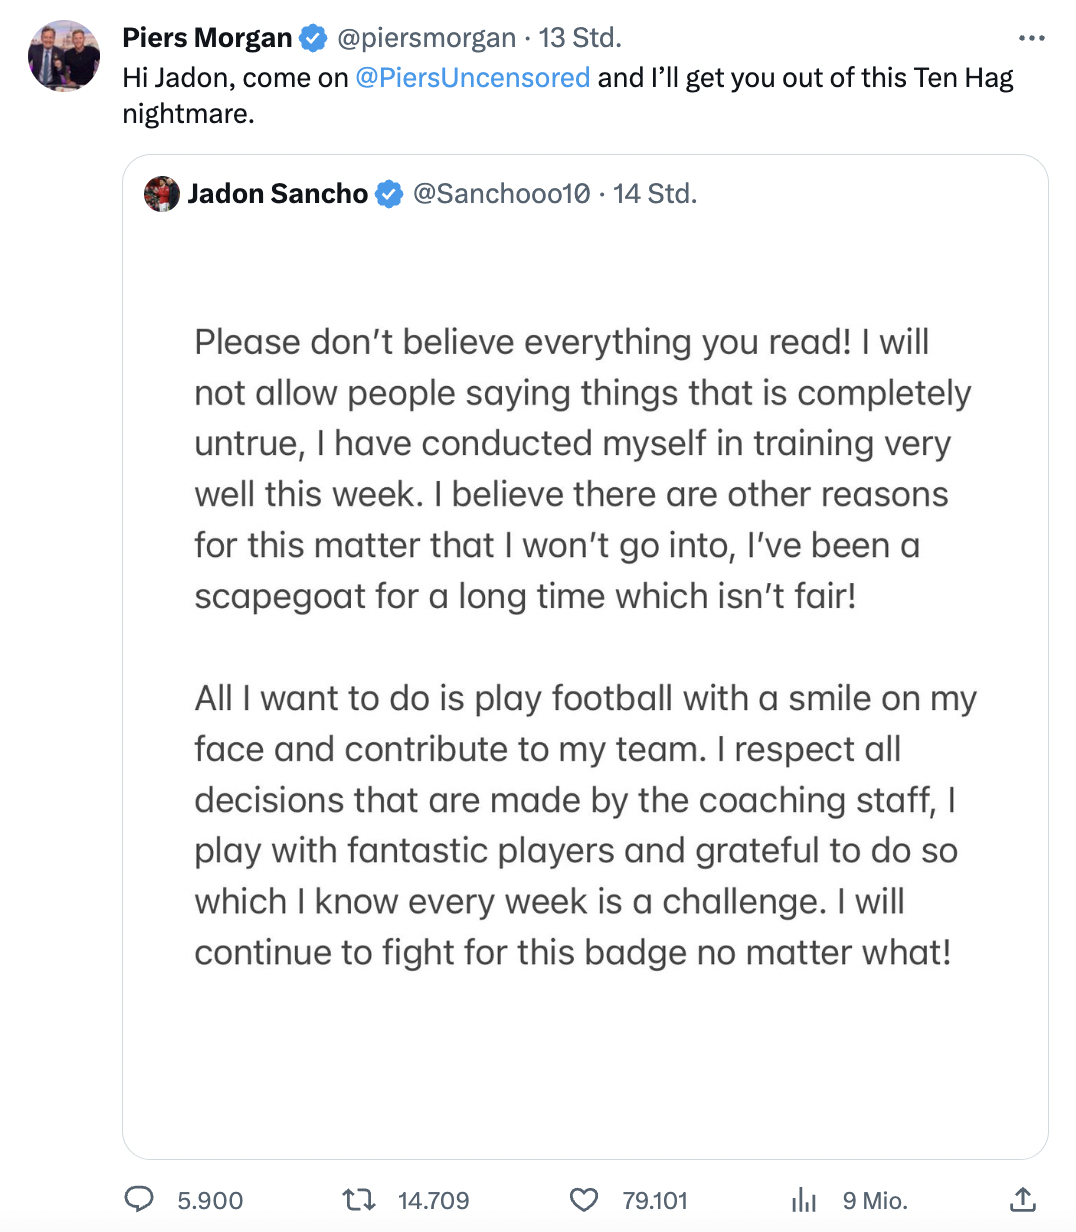
Task: Open the three-dot more options menu
Action: (1031, 39)
